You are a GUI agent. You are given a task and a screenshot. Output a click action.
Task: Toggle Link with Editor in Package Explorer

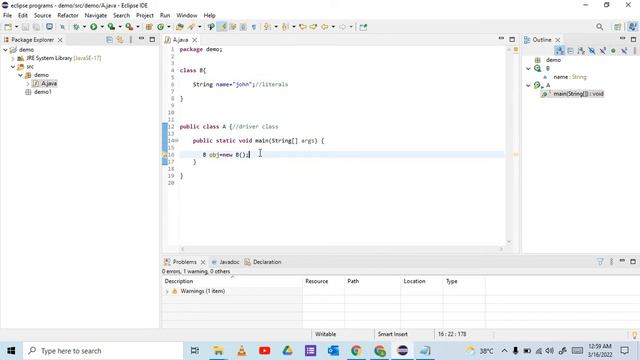(120, 40)
